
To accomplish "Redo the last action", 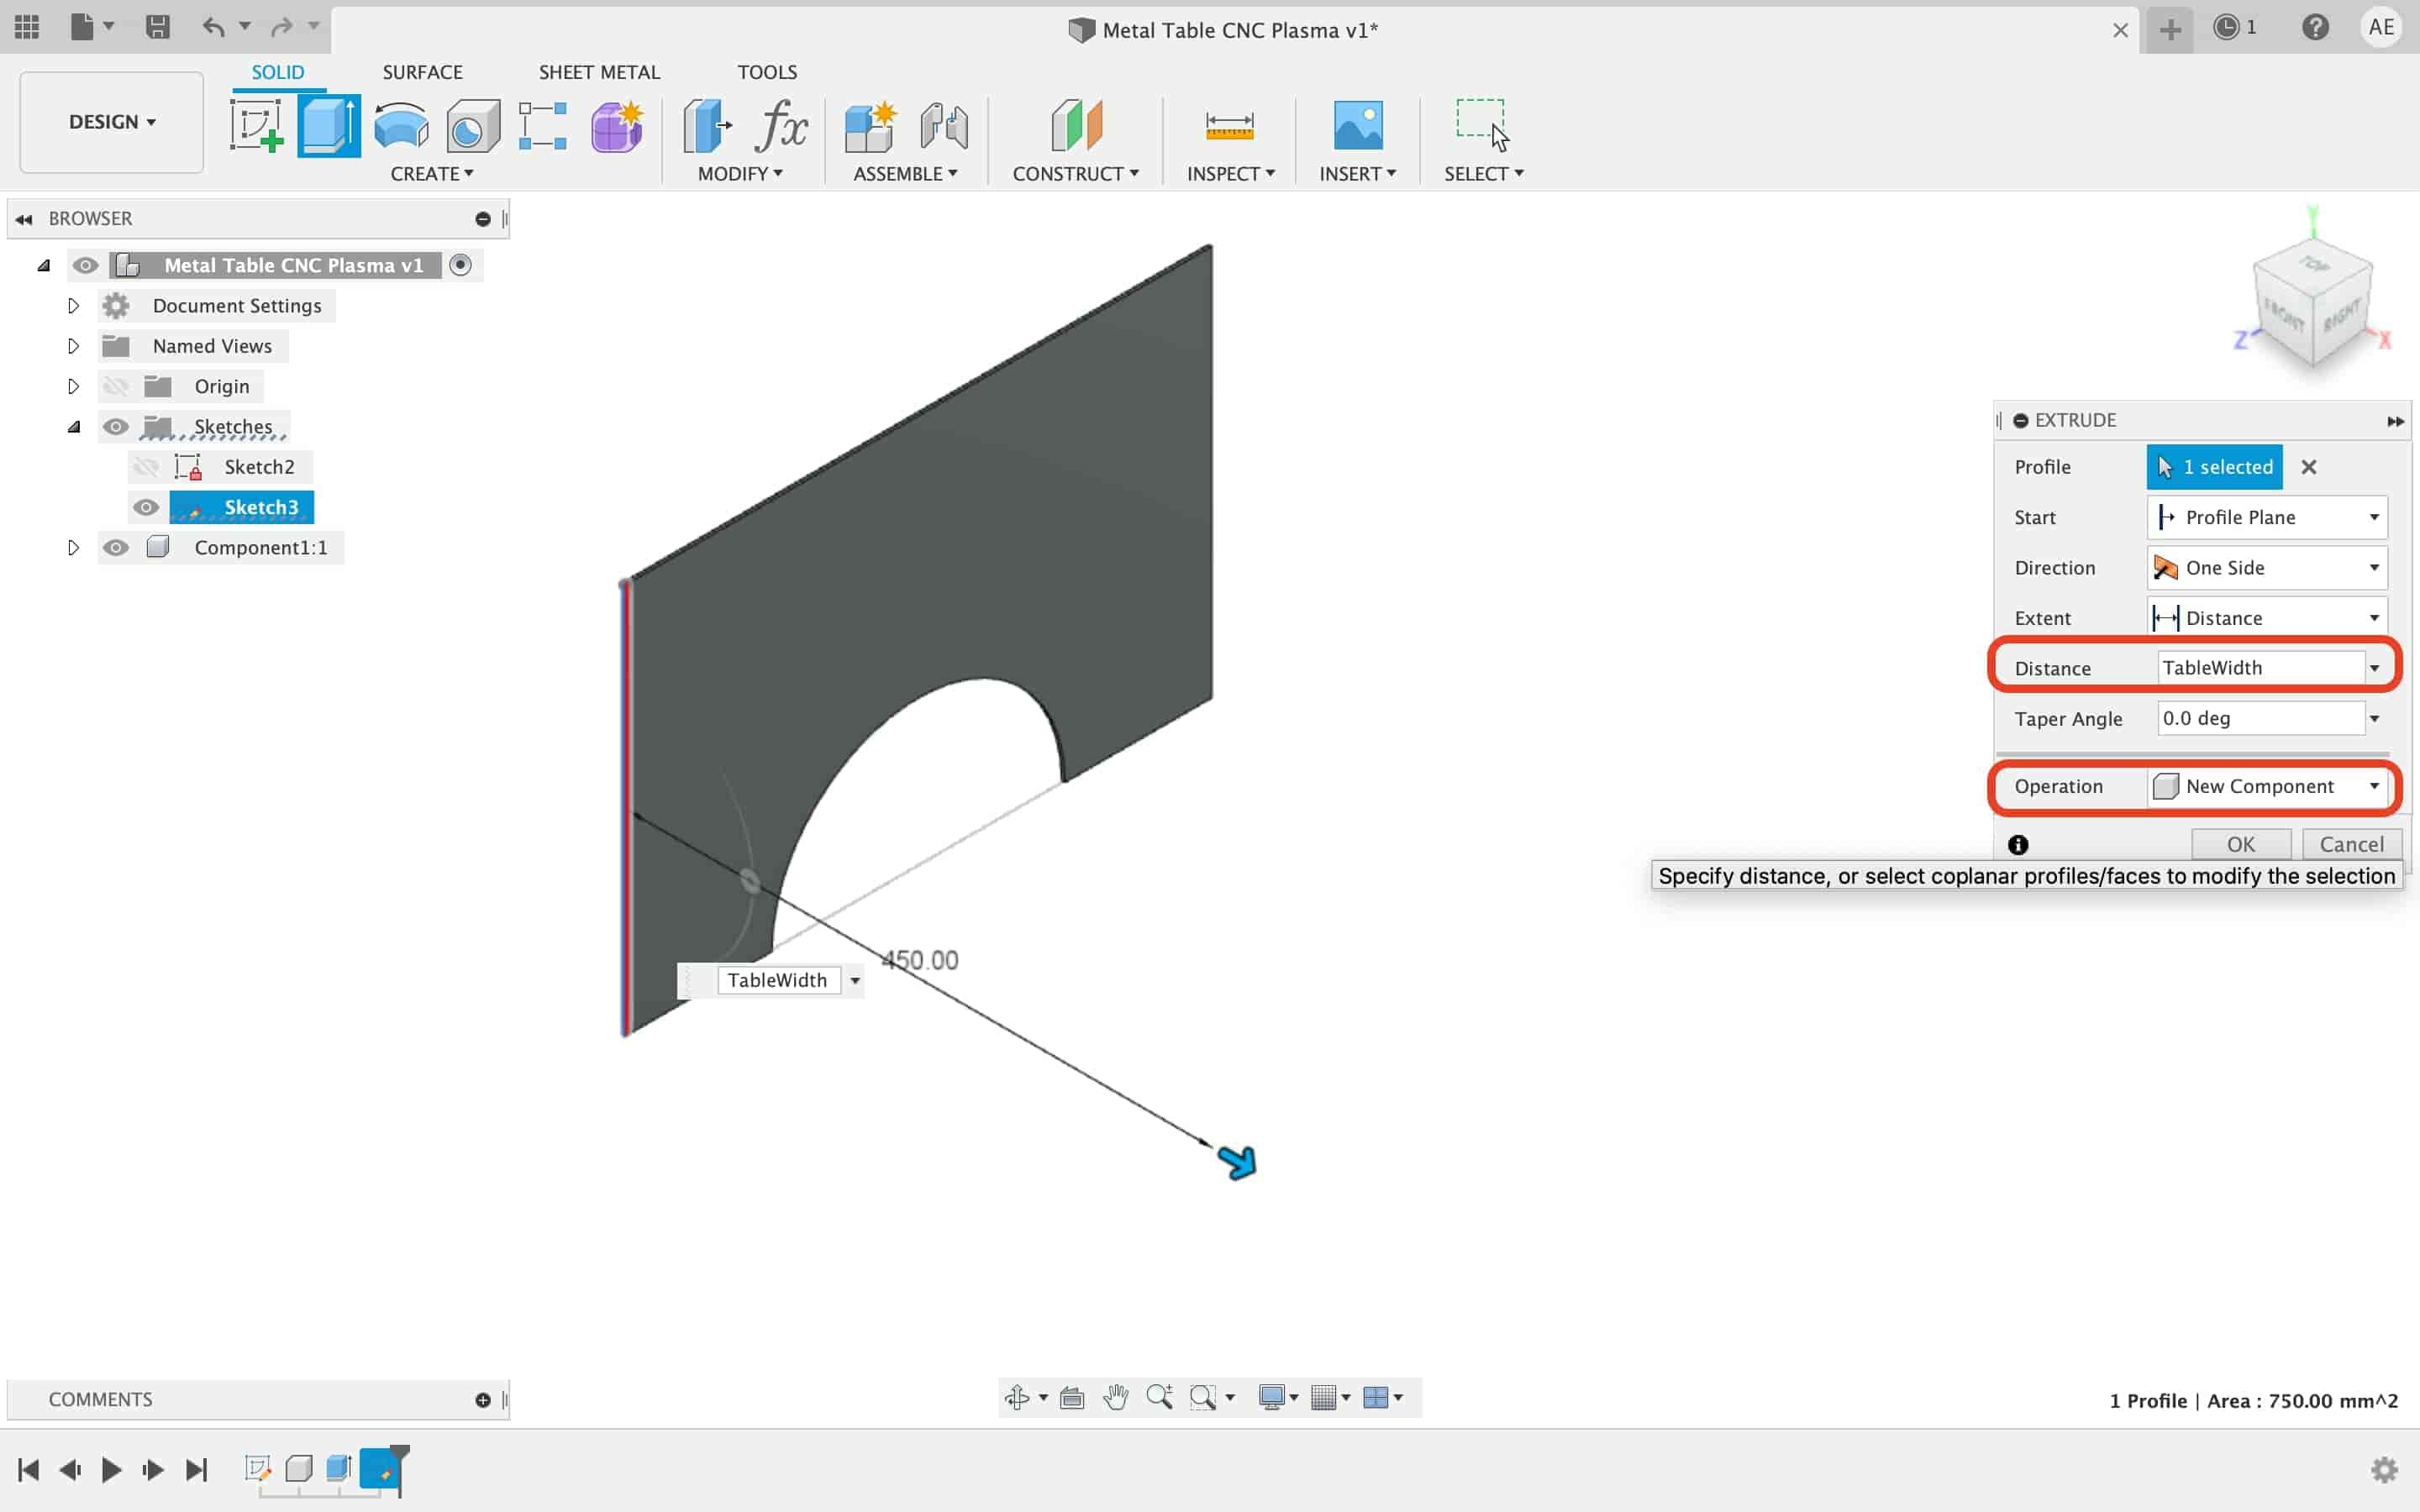I will click(x=282, y=27).
